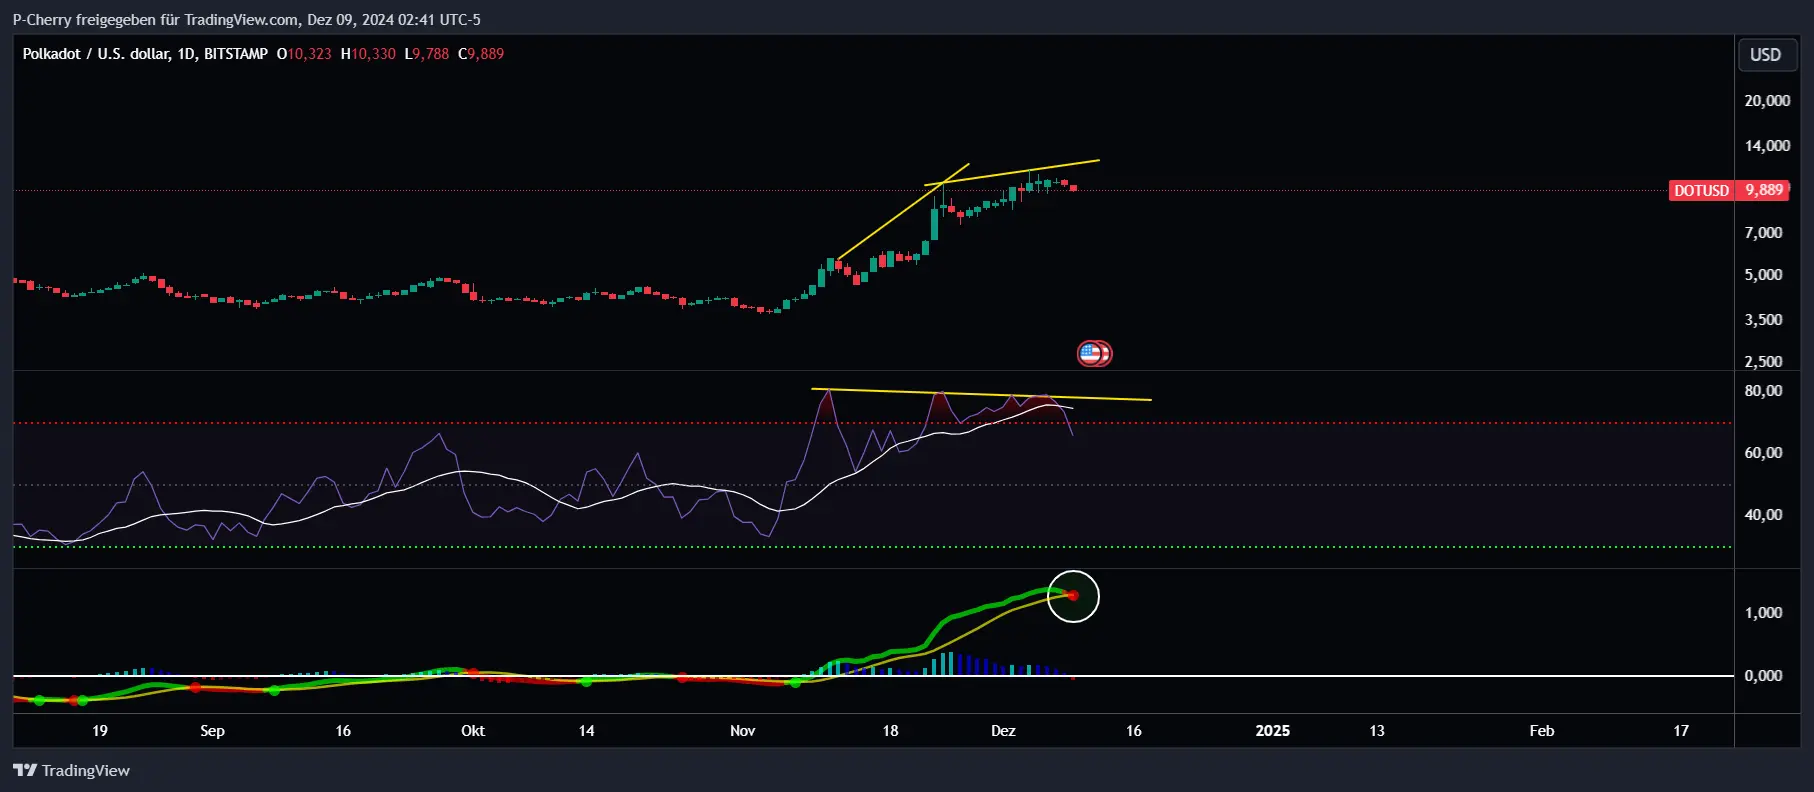
Task: Click the TradingView logo at bottom left
Action: (x=71, y=770)
